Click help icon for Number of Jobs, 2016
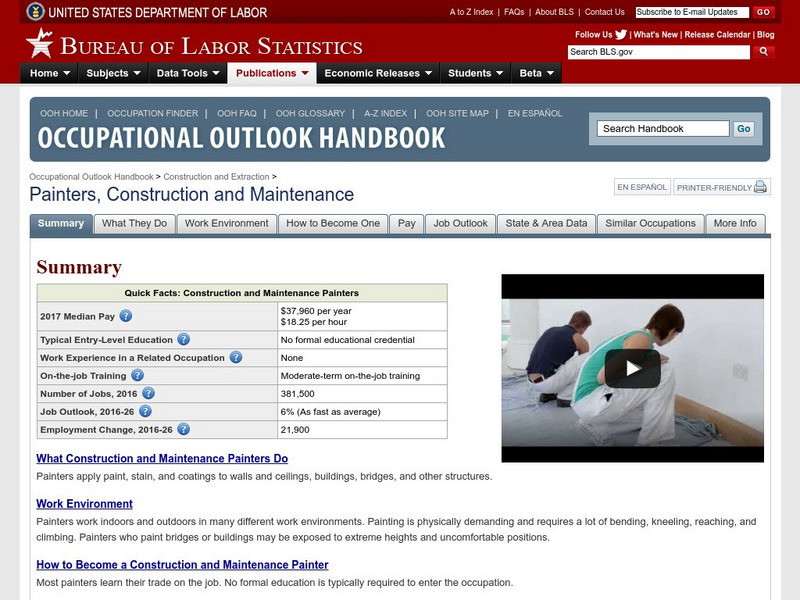Image resolution: width=800 pixels, height=600 pixels. 148,393
